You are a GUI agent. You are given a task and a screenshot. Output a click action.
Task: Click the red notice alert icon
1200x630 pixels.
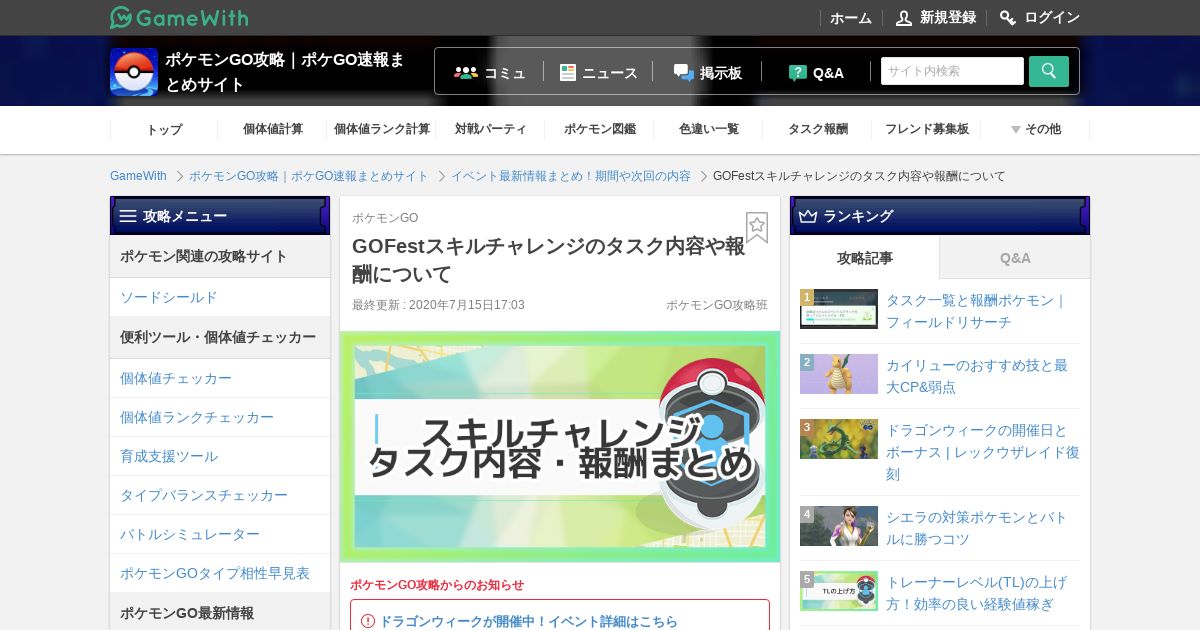367,621
